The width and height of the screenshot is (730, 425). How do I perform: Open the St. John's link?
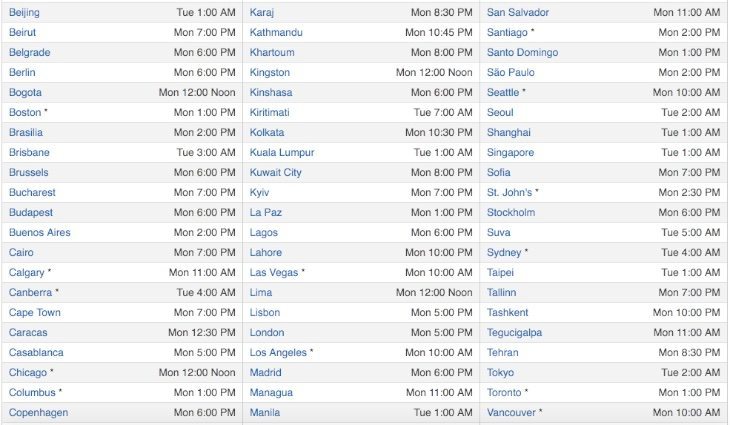(x=509, y=193)
